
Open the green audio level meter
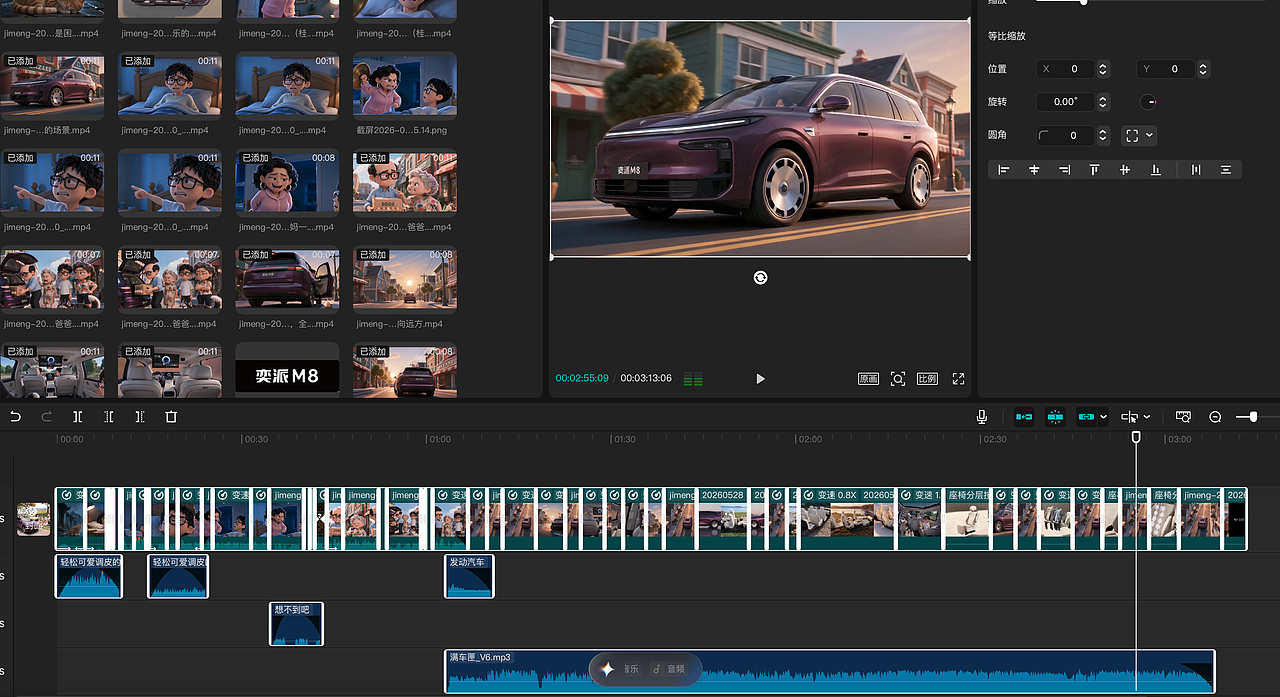click(693, 379)
